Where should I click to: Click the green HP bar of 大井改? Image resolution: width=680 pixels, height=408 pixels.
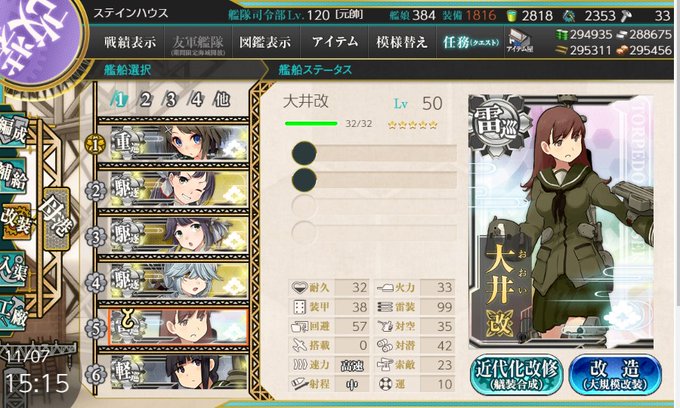point(311,124)
